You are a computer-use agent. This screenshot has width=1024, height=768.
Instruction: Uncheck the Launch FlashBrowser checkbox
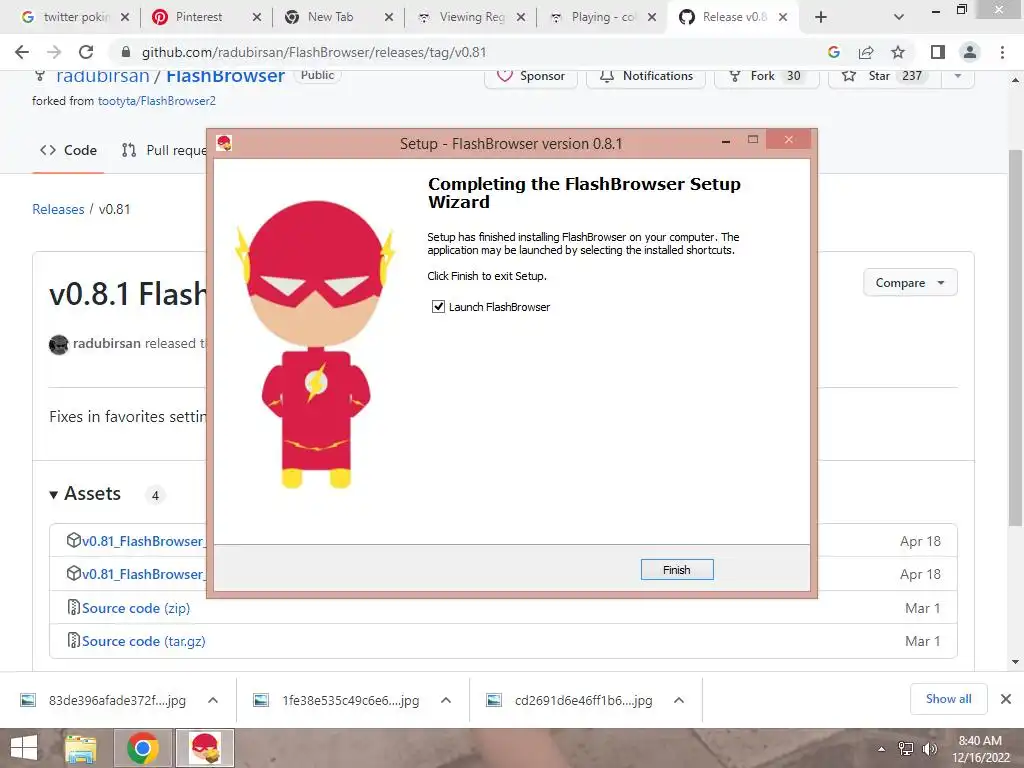coord(438,306)
